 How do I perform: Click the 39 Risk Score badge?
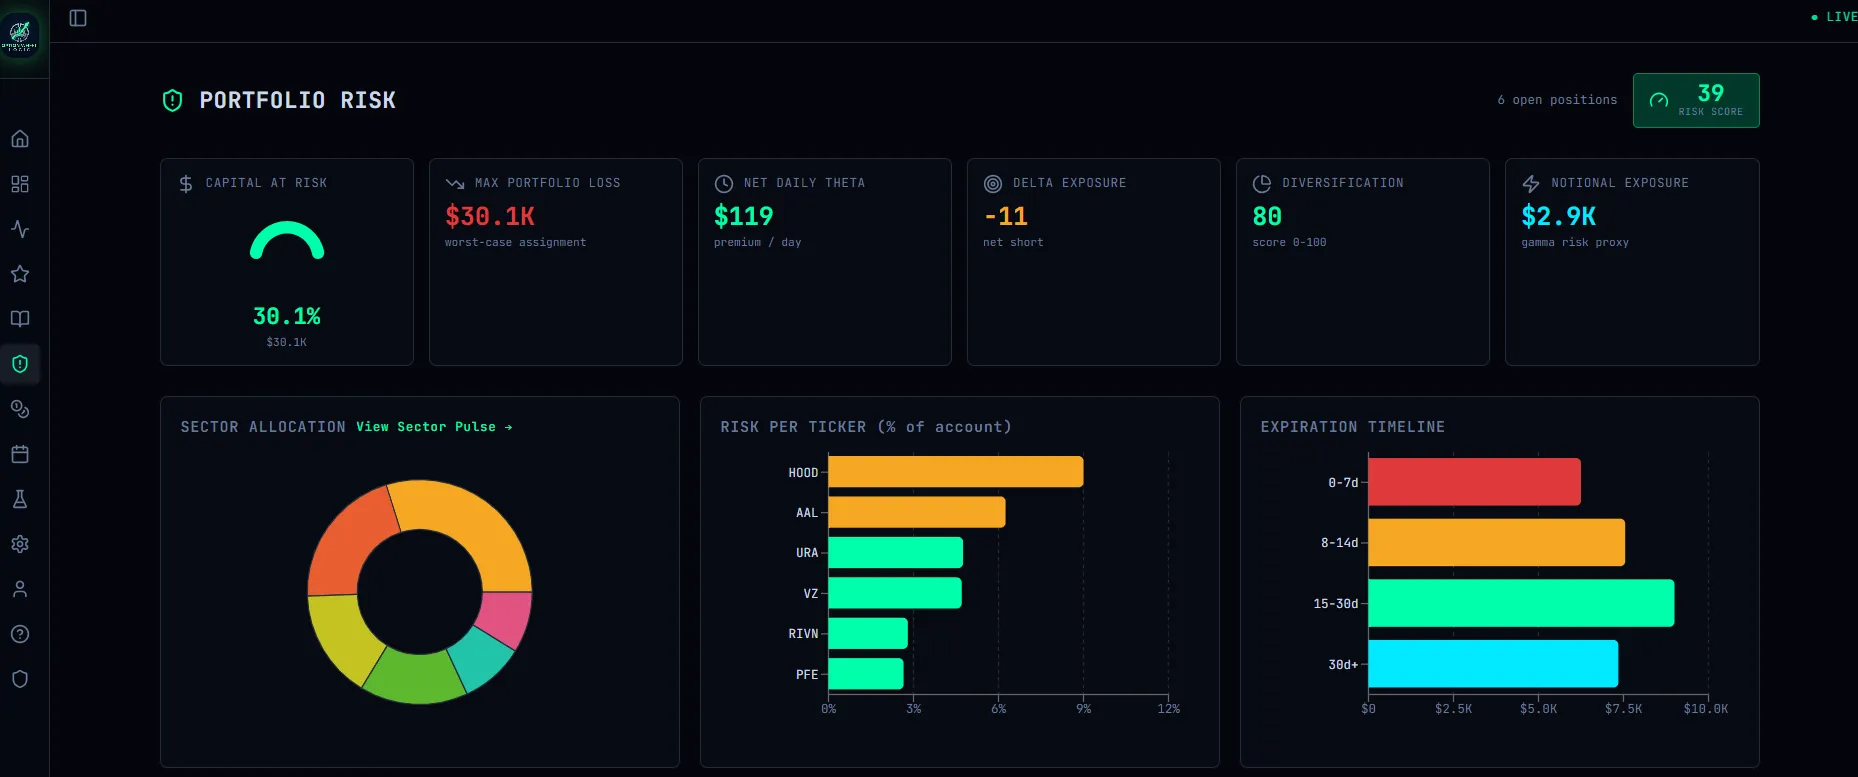1696,100
